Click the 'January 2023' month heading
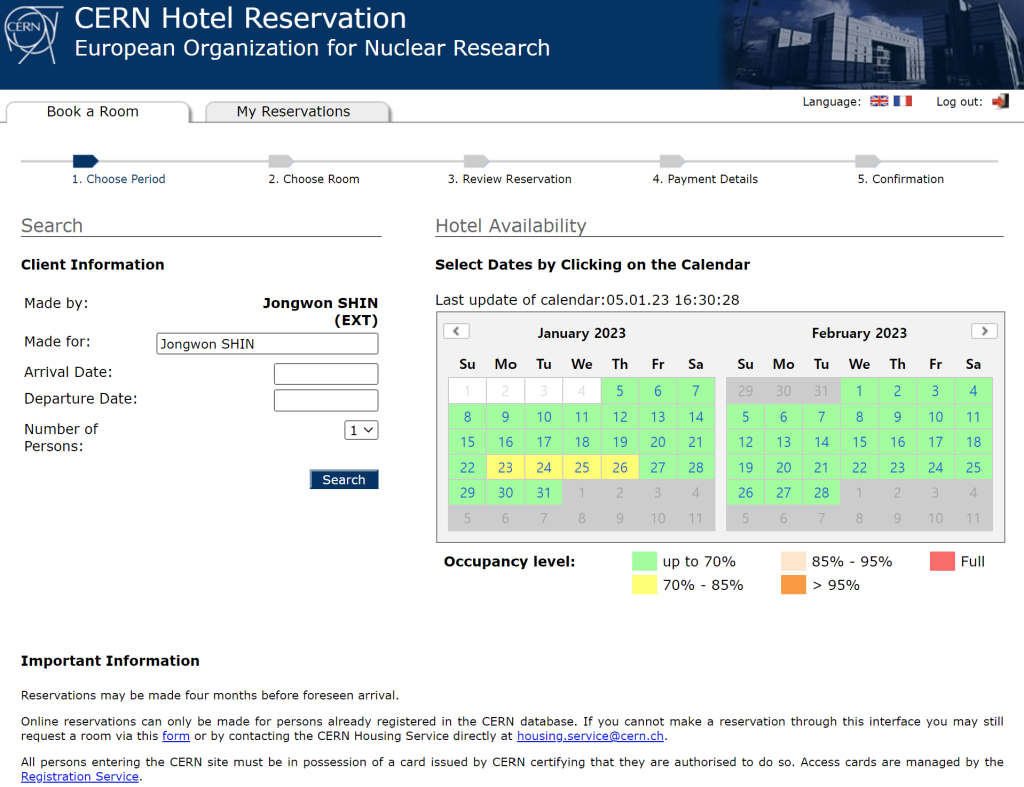The width and height of the screenshot is (1024, 787). 581,333
